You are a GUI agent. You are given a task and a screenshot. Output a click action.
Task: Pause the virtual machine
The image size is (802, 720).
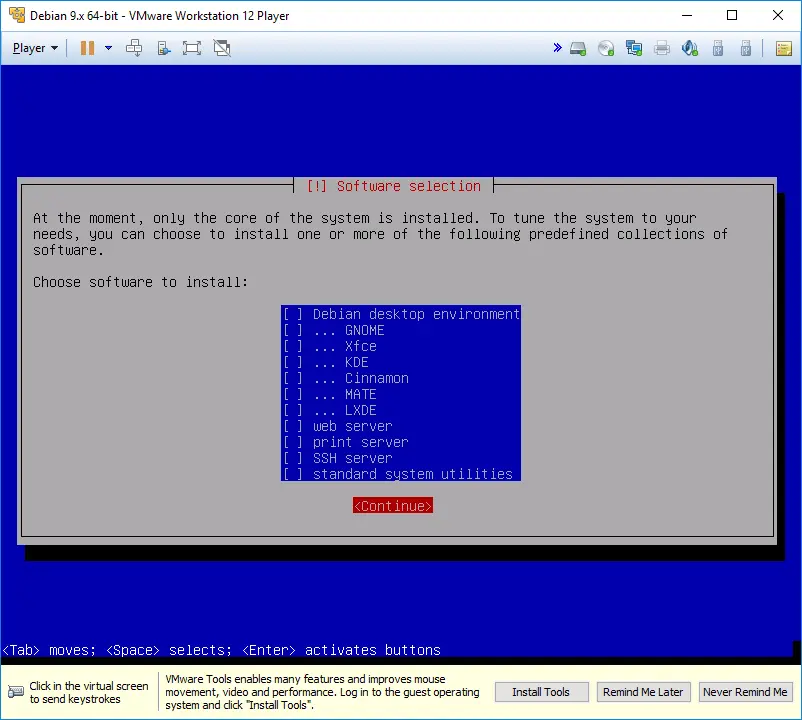point(87,48)
